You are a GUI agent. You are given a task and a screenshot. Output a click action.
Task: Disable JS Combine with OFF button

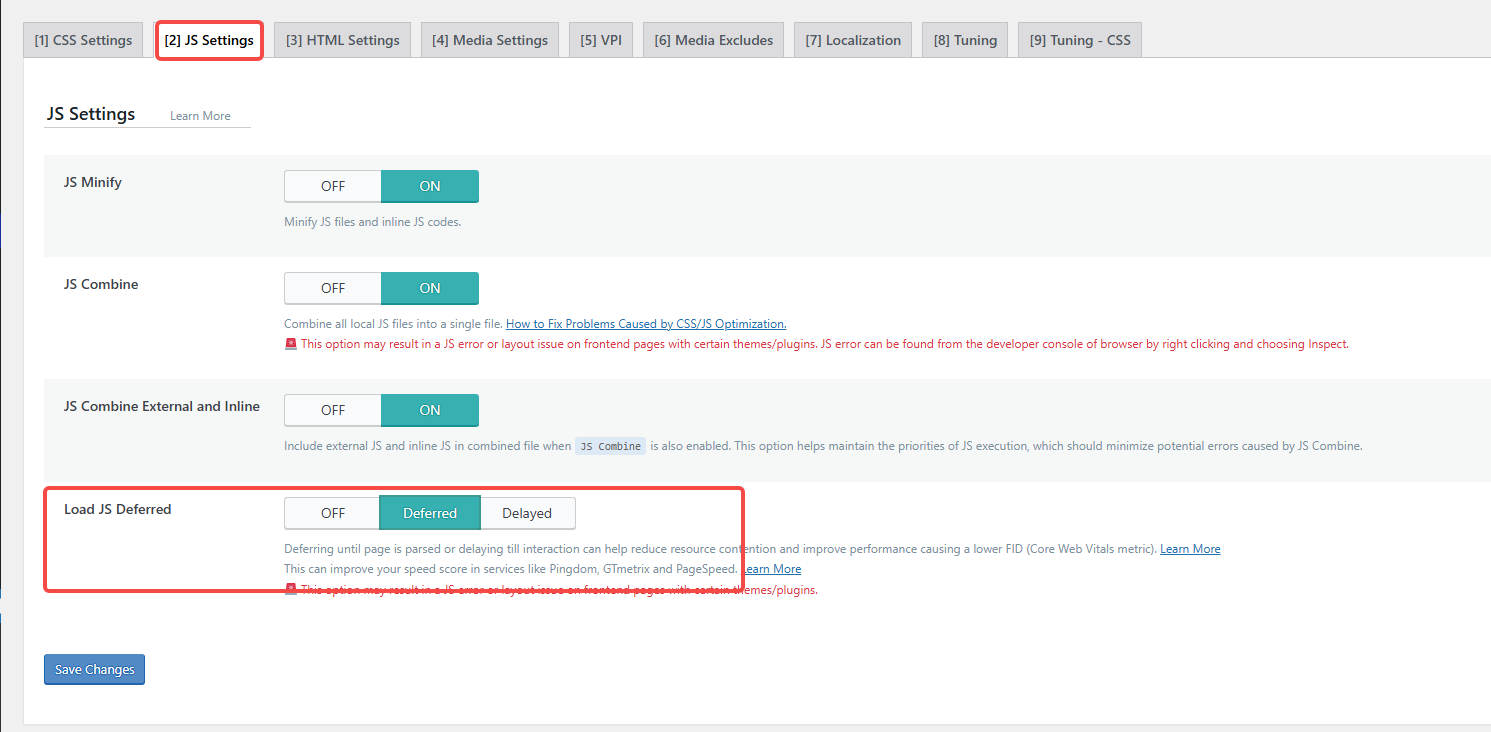point(333,288)
